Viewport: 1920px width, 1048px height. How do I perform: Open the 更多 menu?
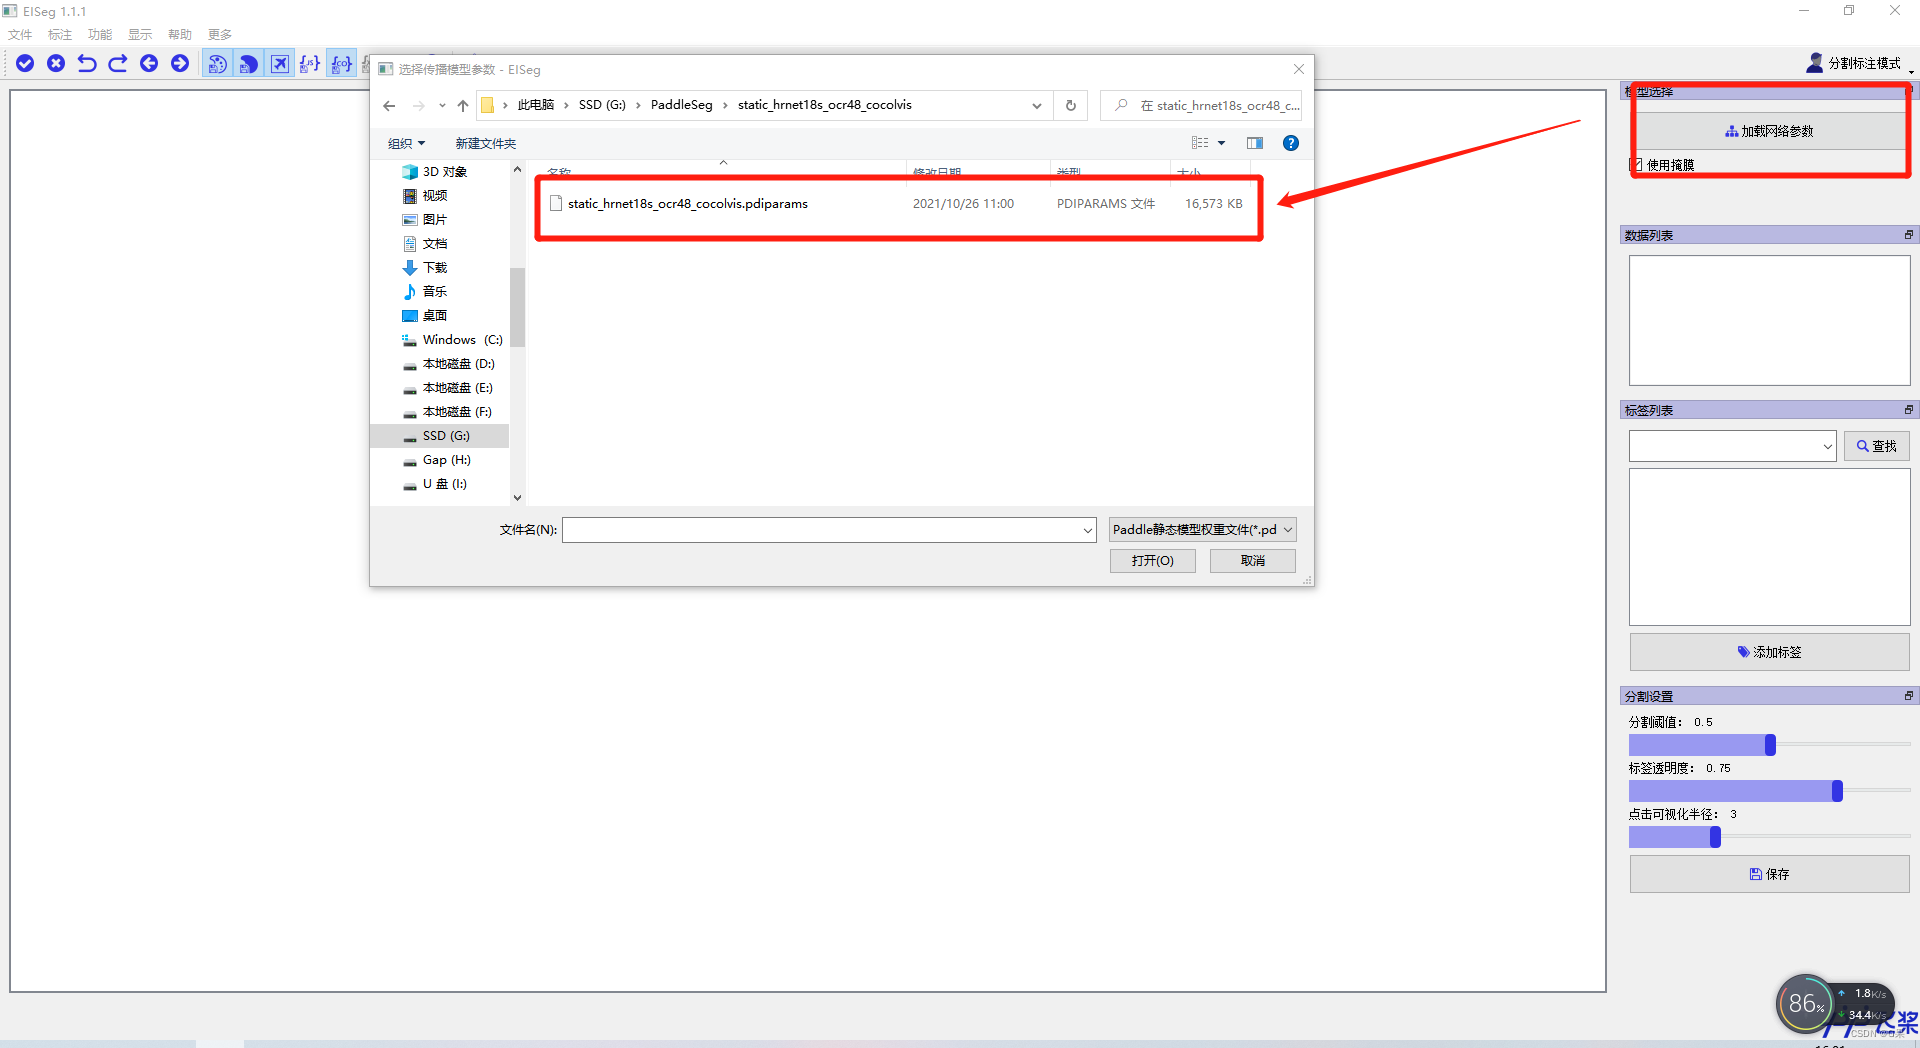tap(220, 35)
